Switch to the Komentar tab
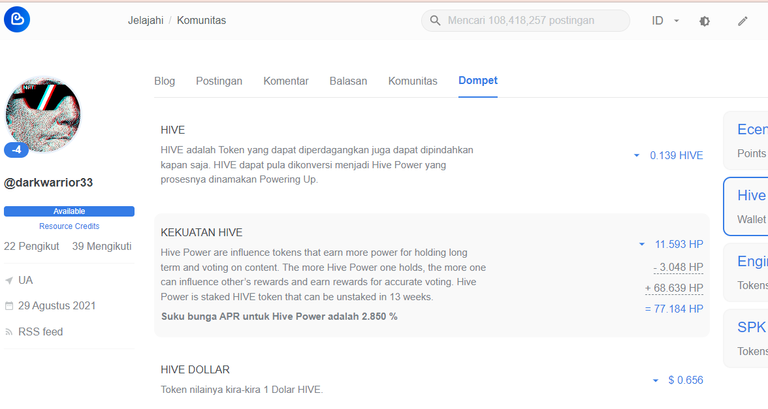The height and width of the screenshot is (409, 768). [286, 81]
